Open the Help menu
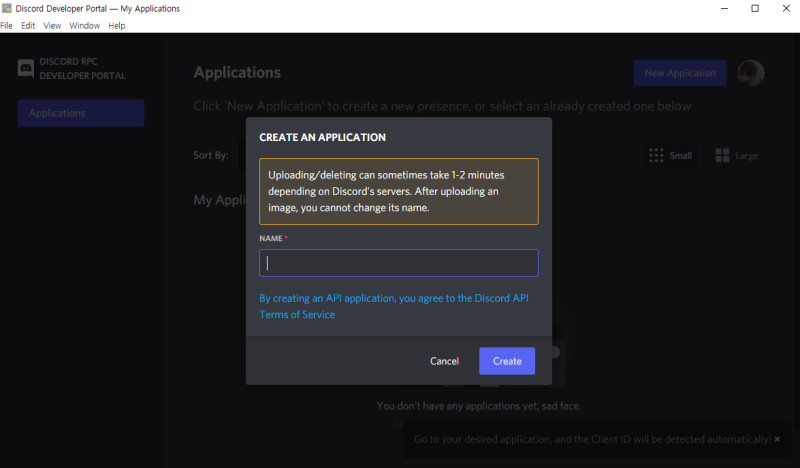The height and width of the screenshot is (468, 800). 117,26
